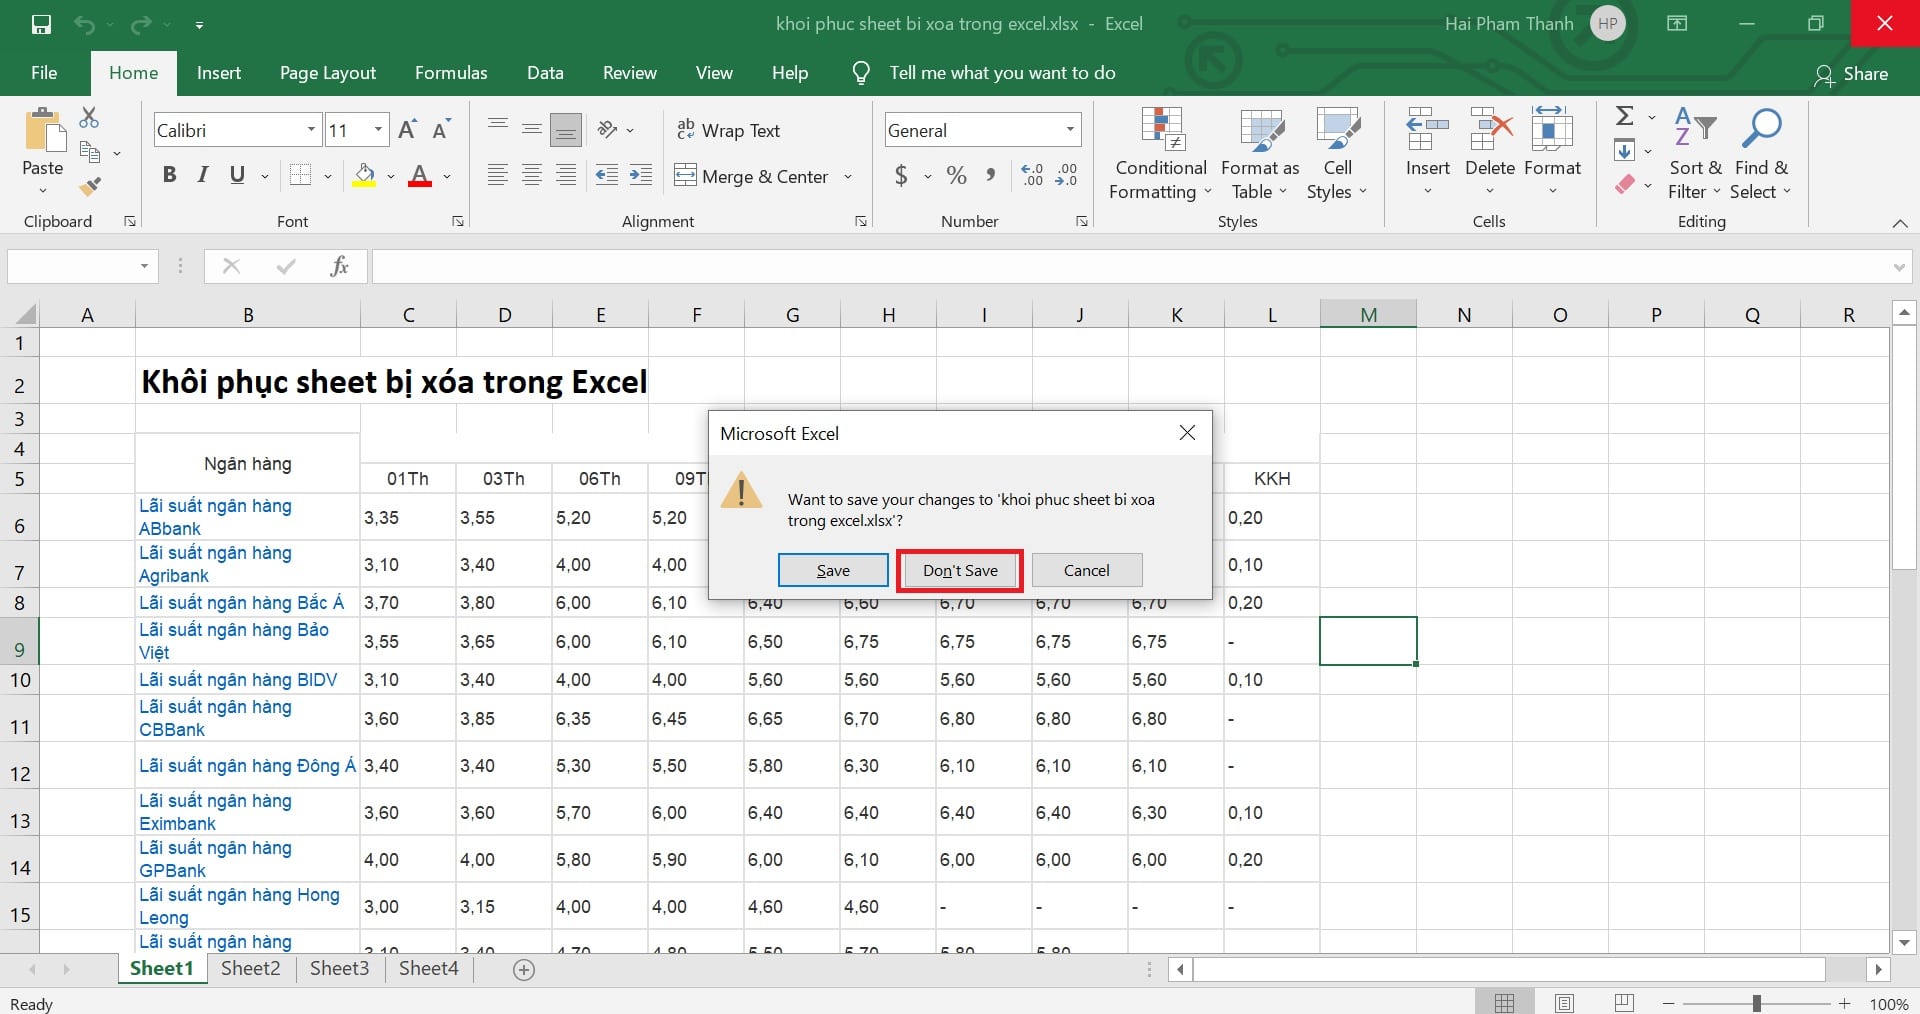Image resolution: width=1920 pixels, height=1014 pixels.
Task: Click the Insert Function fx icon
Action: (340, 266)
